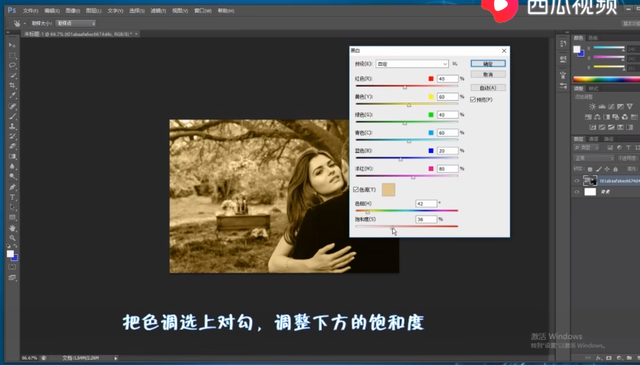Viewport: 640px width, 365px height.
Task: Open the sample size dropdown in options bar
Action: [76, 23]
